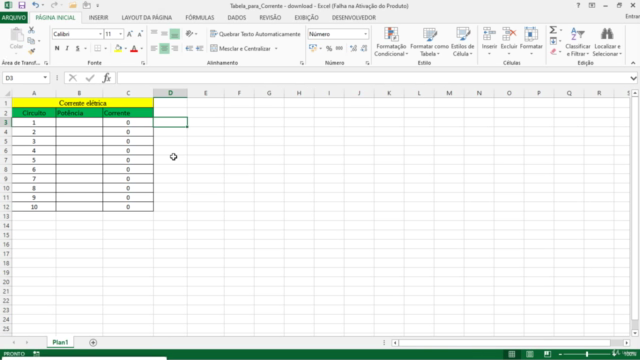640x360 pixels.
Task: Increase font size with the larger A icon
Action: click(x=129, y=34)
